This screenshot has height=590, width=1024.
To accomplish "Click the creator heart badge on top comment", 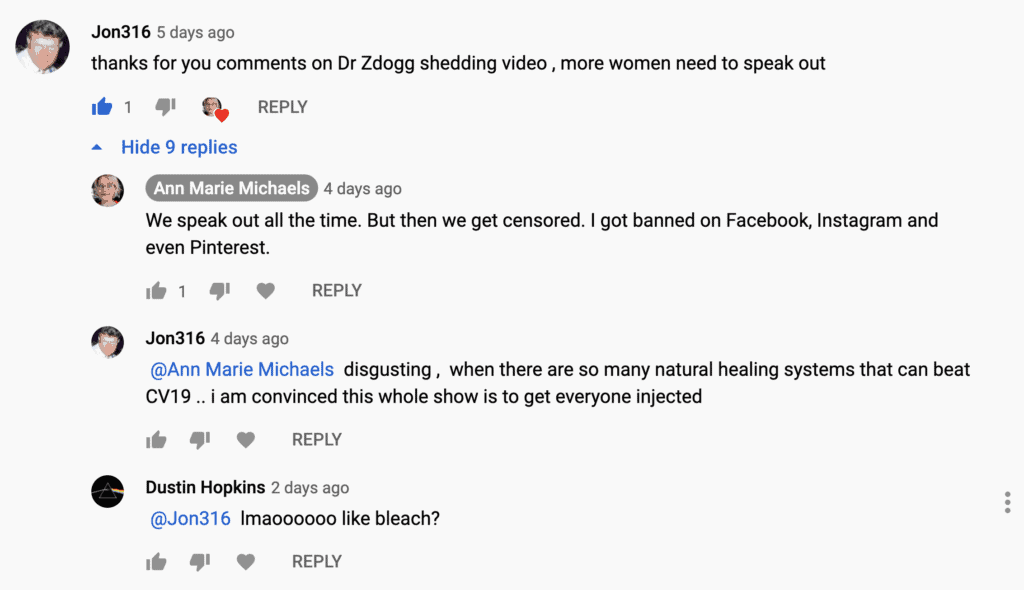I will pos(214,108).
